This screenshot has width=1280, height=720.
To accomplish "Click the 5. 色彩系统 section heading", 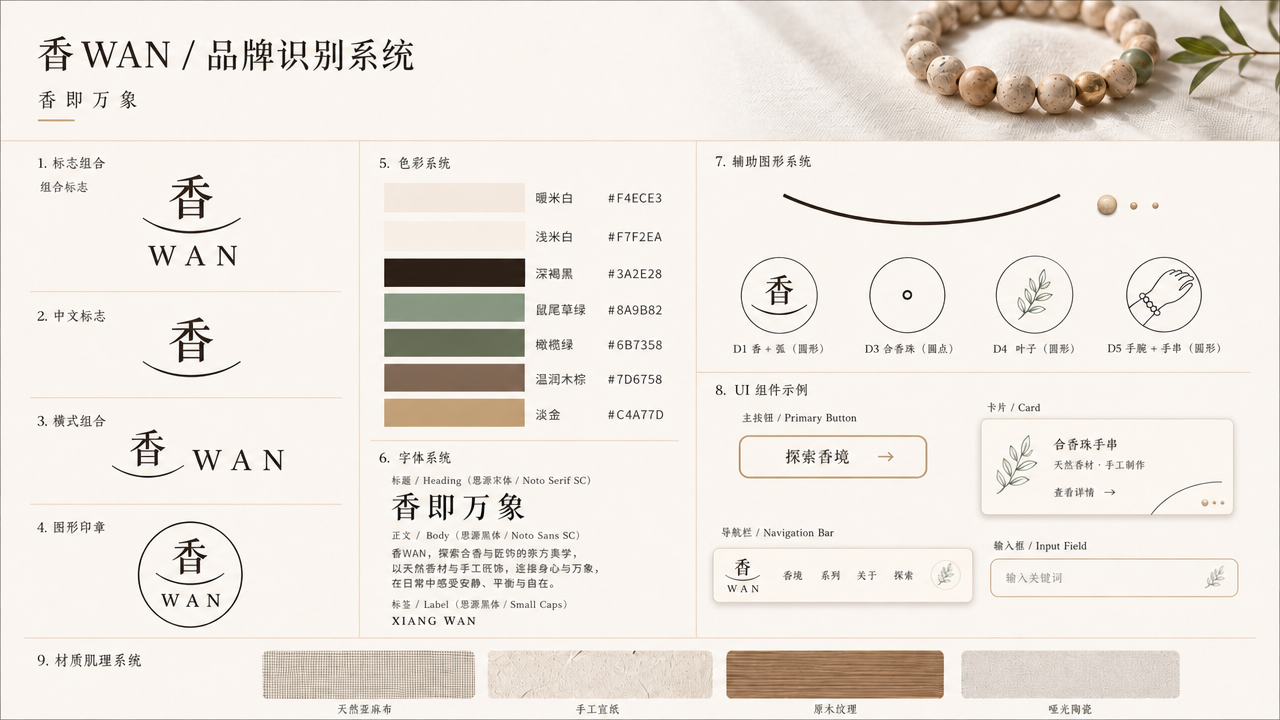I will pyautogui.click(x=415, y=163).
